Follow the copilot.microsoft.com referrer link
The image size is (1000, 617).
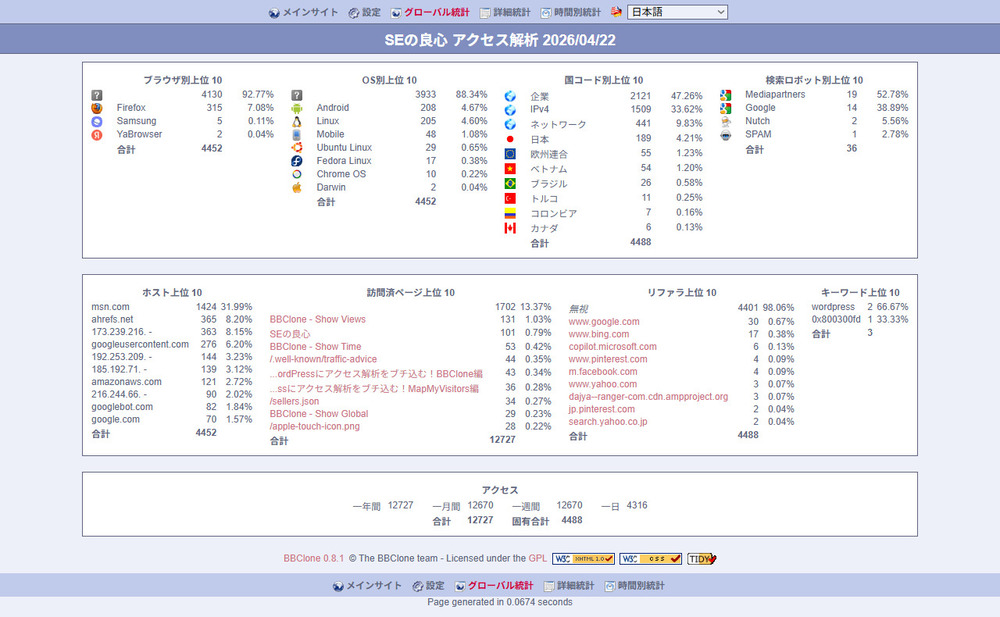[x=612, y=347]
